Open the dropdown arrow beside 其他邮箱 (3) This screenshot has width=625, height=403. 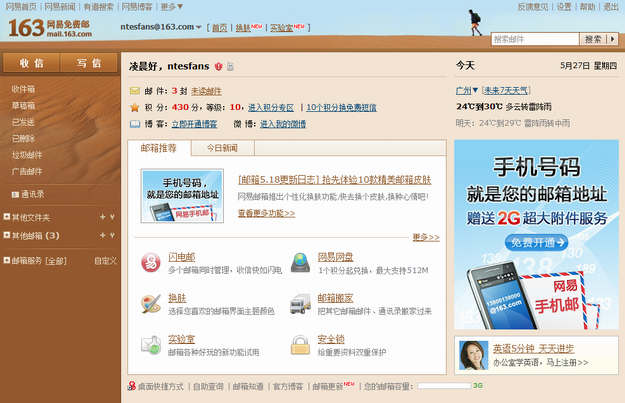pyautogui.click(x=112, y=235)
